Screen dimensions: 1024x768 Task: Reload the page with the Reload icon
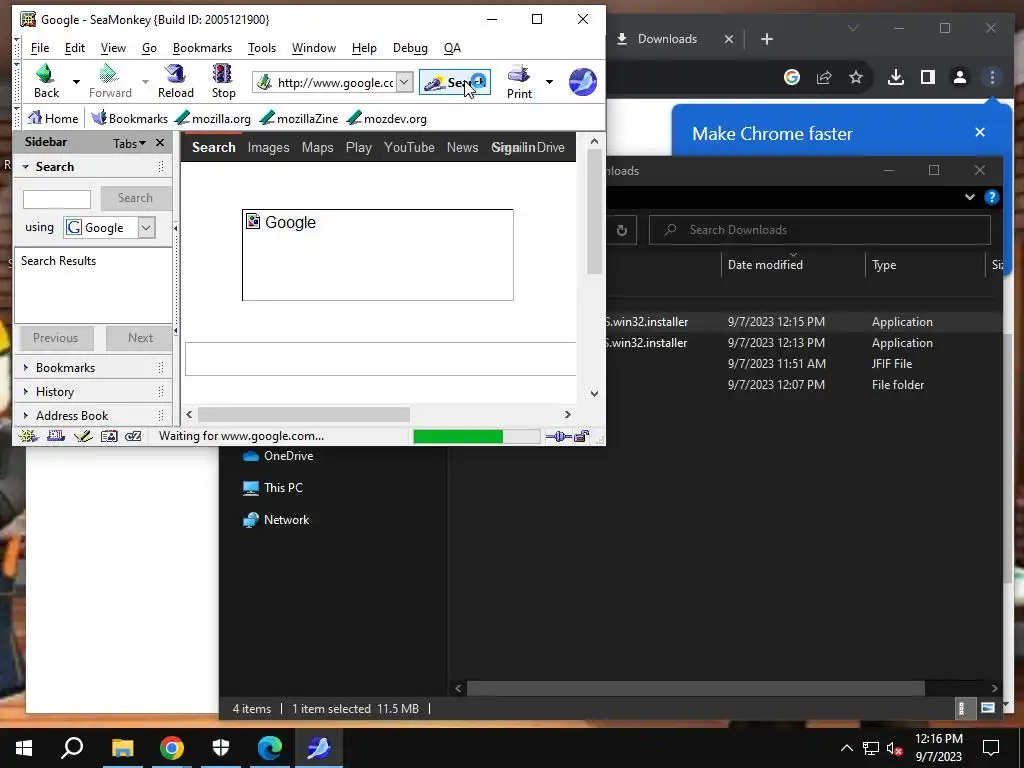[x=176, y=82]
